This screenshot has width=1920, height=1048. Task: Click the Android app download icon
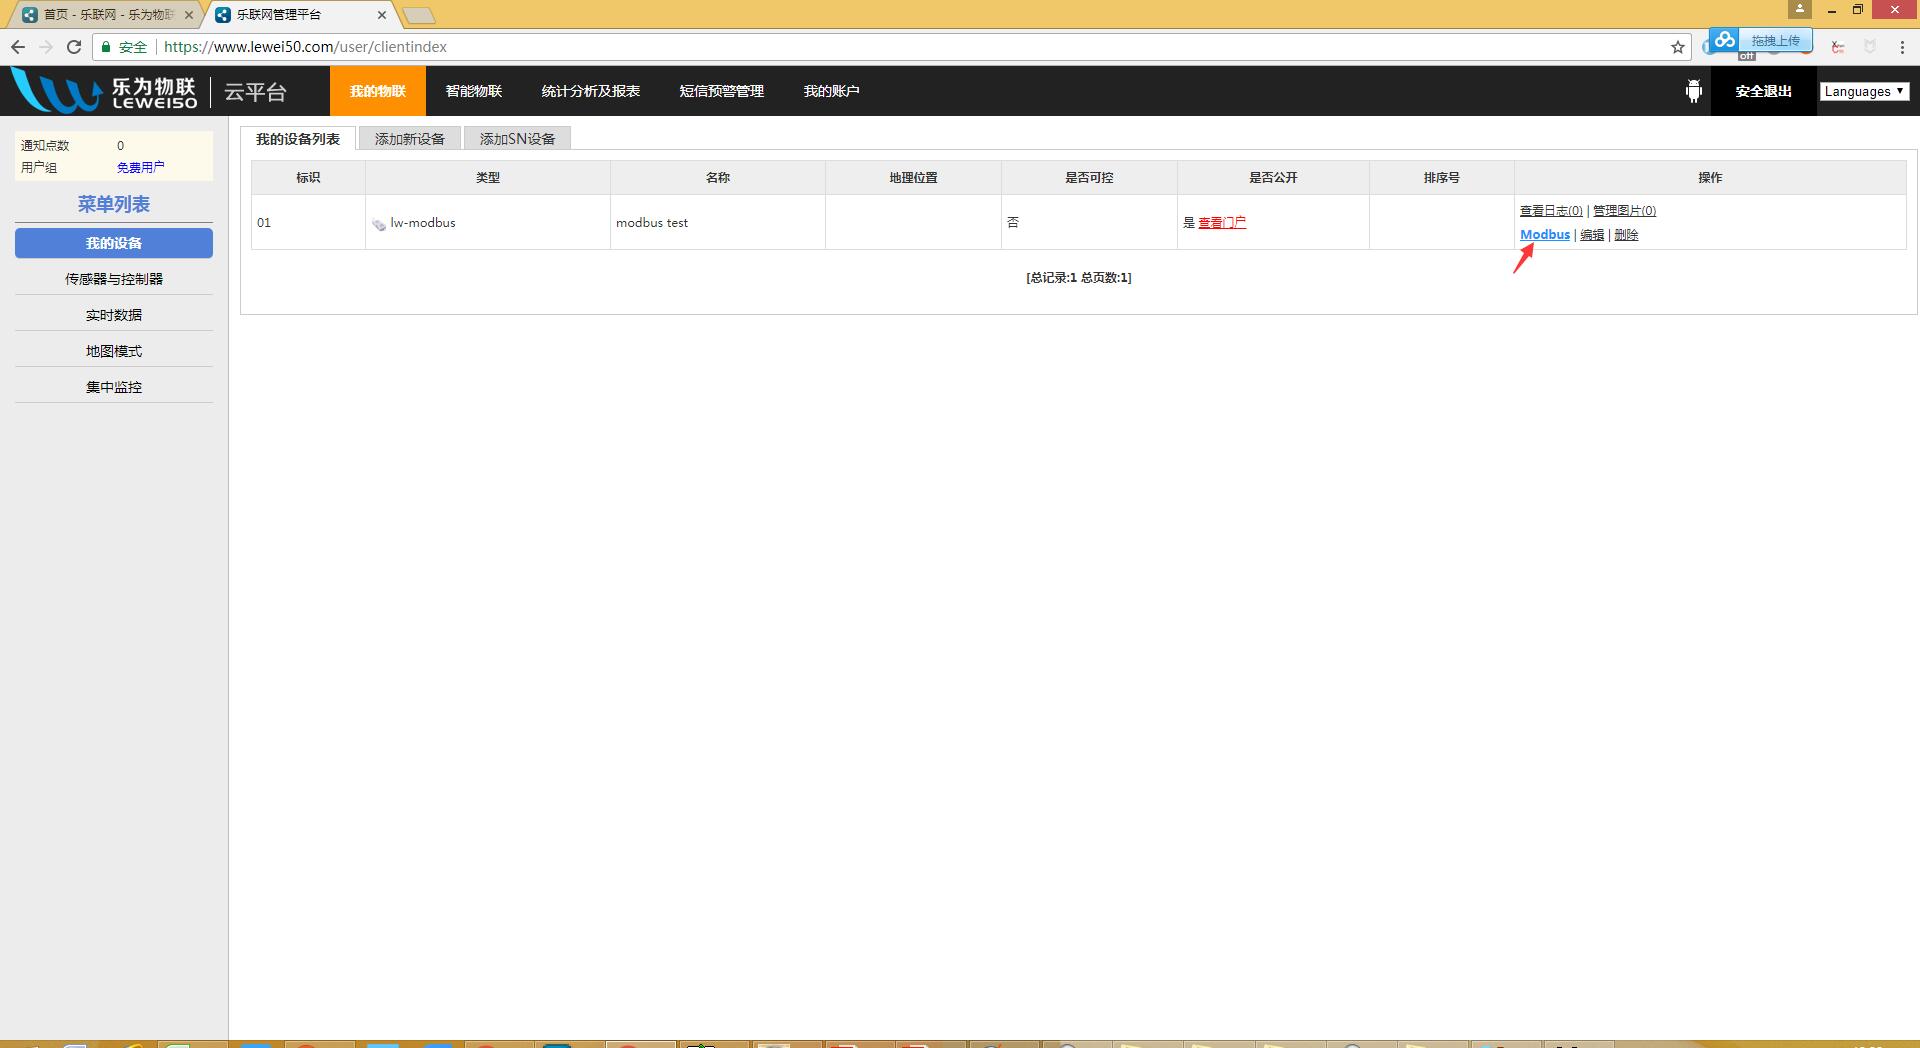[1693, 91]
